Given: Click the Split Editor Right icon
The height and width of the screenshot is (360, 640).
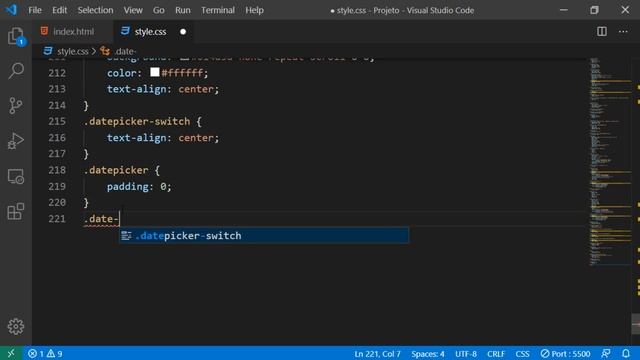Looking at the screenshot, I should [602, 31].
